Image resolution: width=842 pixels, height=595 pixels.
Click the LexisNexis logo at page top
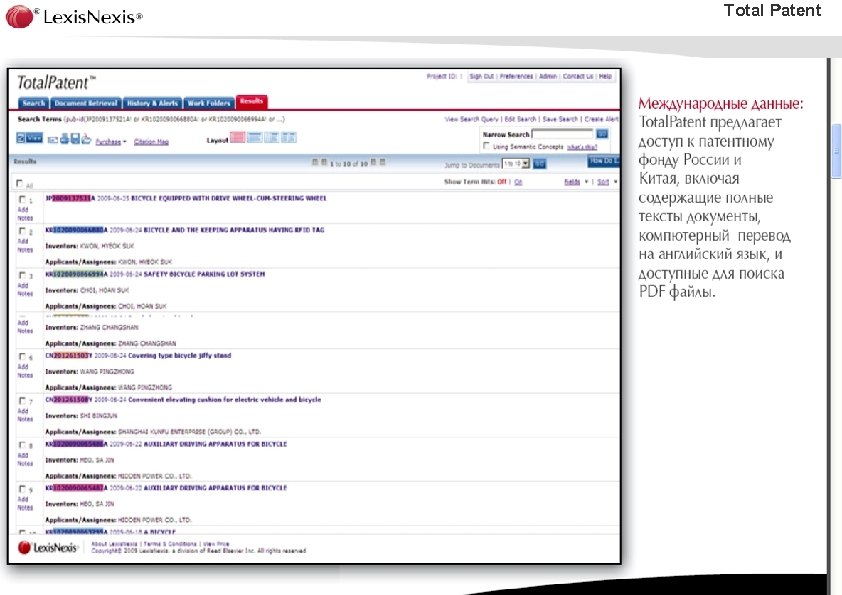click(74, 16)
